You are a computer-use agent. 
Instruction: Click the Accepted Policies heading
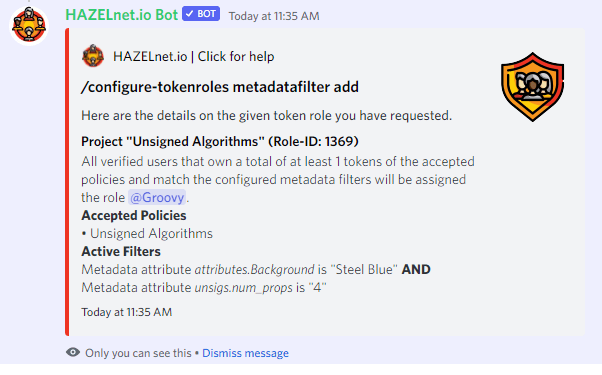pyautogui.click(x=134, y=215)
